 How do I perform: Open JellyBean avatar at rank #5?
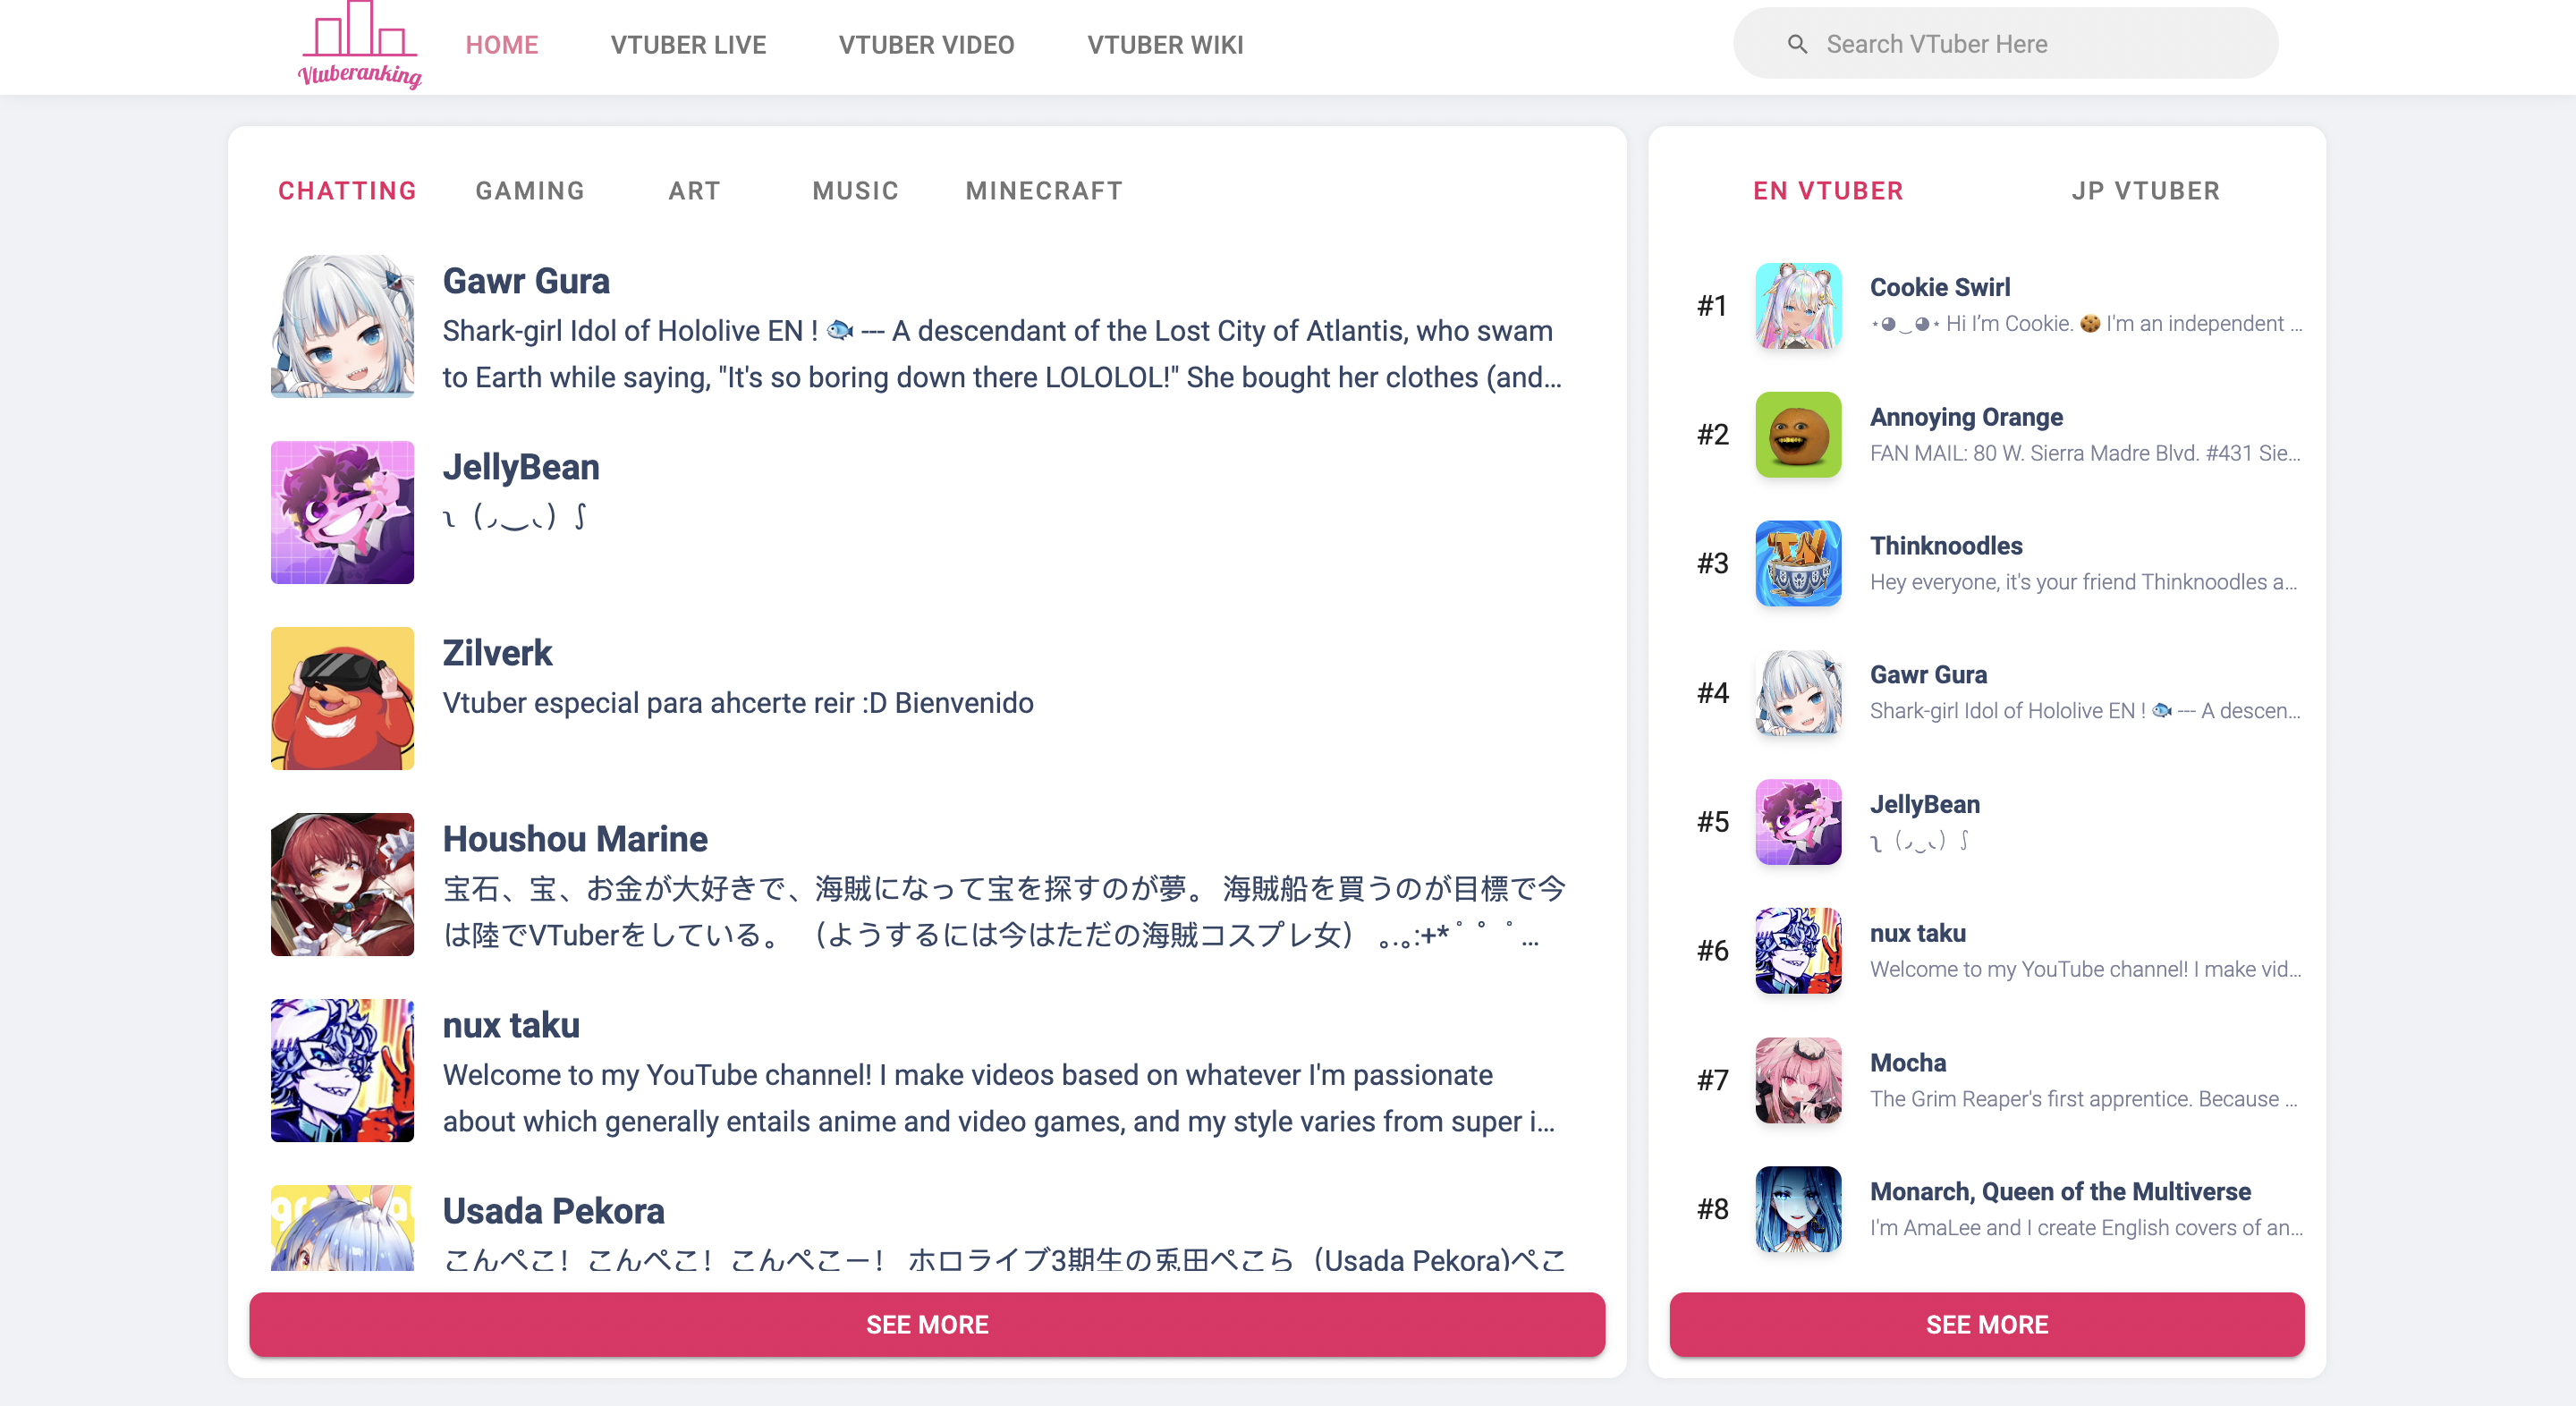1798,821
